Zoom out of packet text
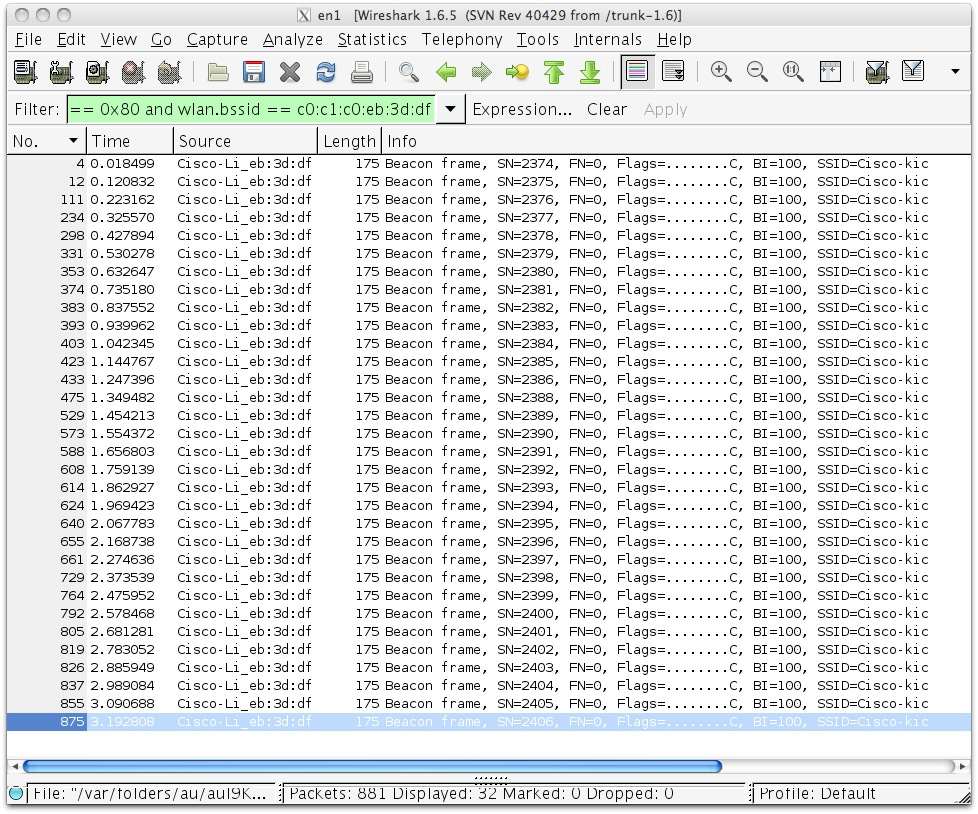978x814 pixels. click(757, 72)
